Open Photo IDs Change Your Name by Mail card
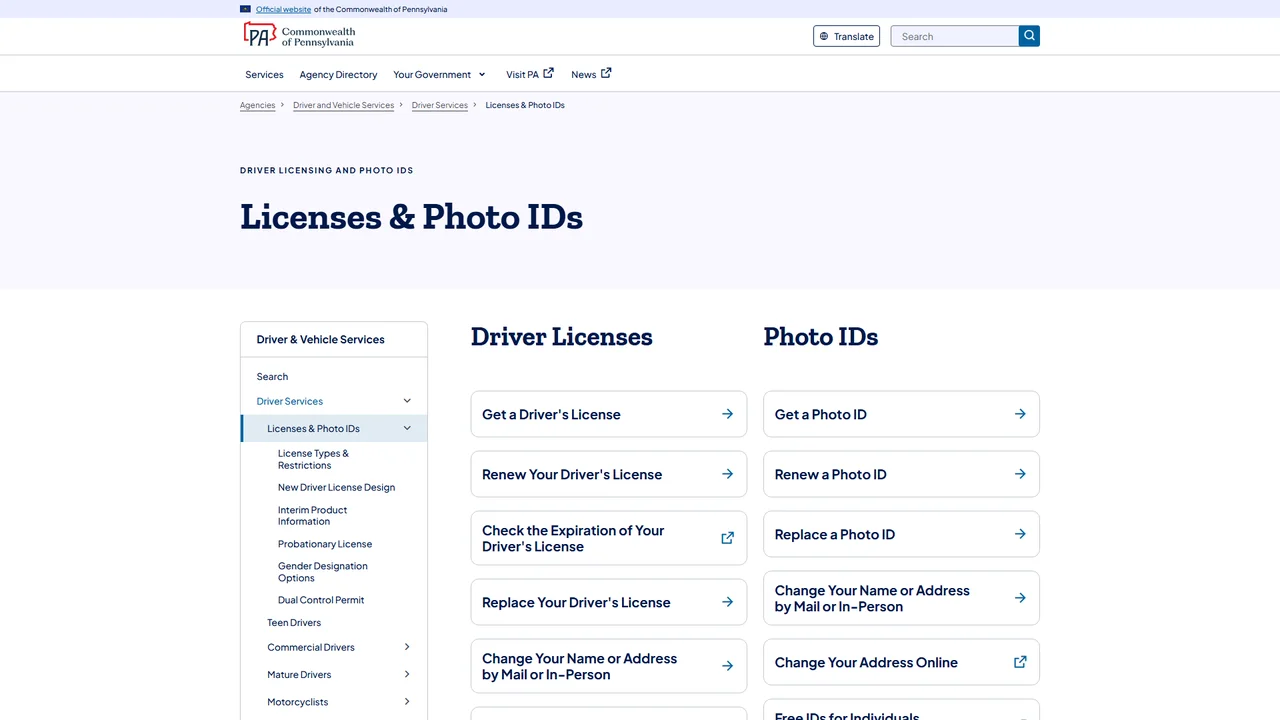The image size is (1280, 720). click(x=901, y=598)
